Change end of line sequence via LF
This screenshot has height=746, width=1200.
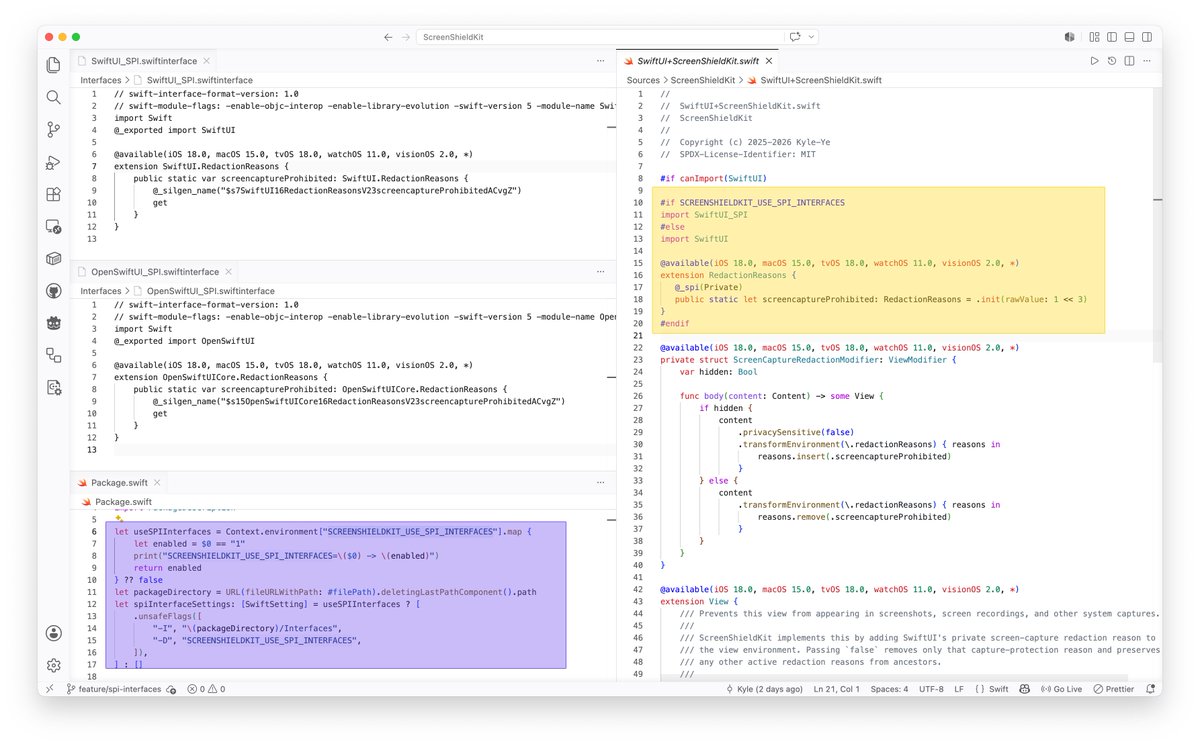click(960, 688)
